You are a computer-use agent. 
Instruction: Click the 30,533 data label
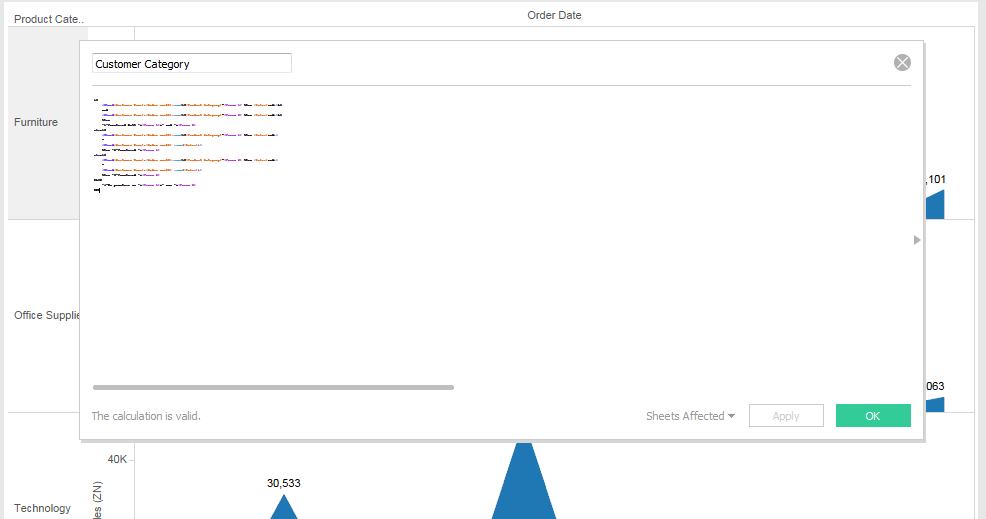coord(284,483)
